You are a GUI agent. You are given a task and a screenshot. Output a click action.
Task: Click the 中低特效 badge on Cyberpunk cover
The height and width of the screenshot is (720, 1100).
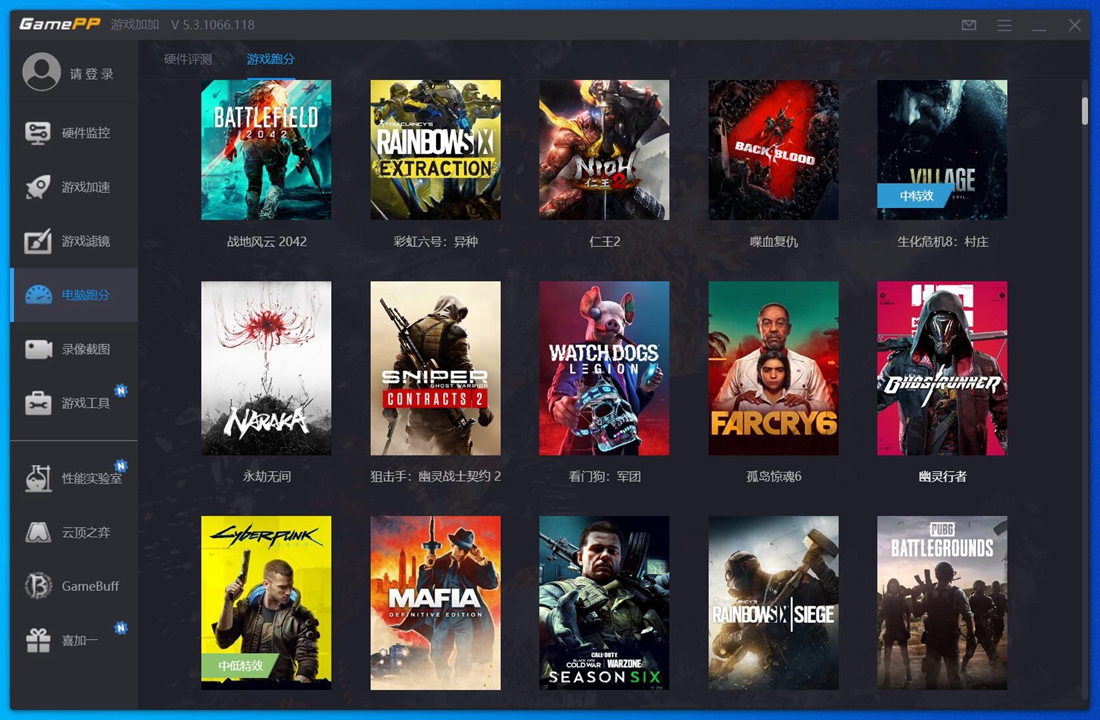tap(241, 665)
